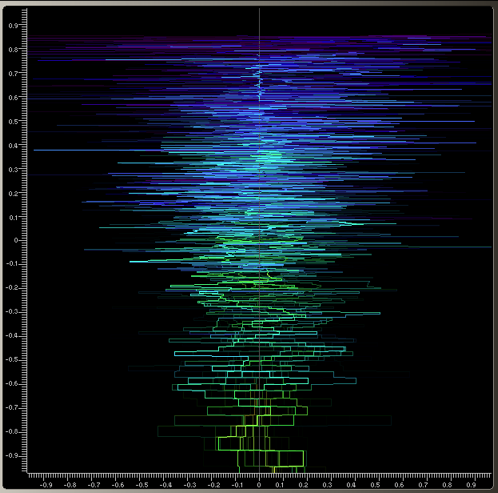Click the 0.1 label on horizontal axis
The width and height of the screenshot is (498, 493).
280,485
